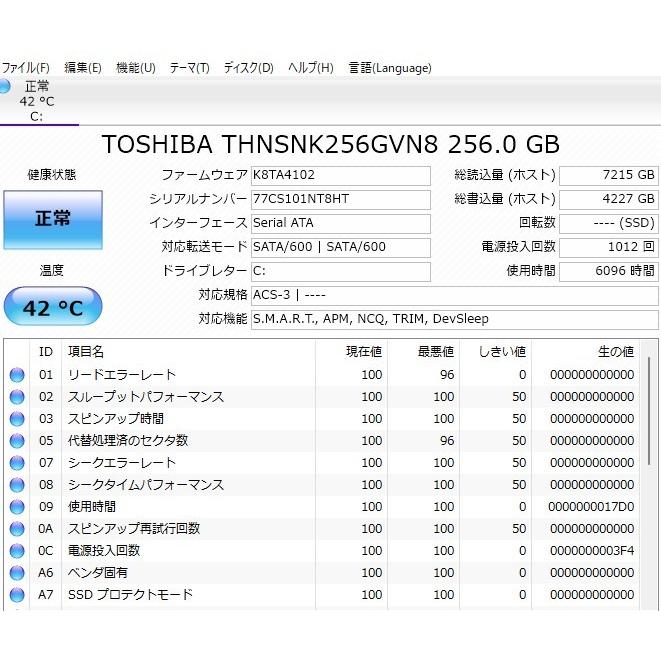
Task: Click status icon for 05 代替処理済のセクタ数
Action: coord(17,441)
